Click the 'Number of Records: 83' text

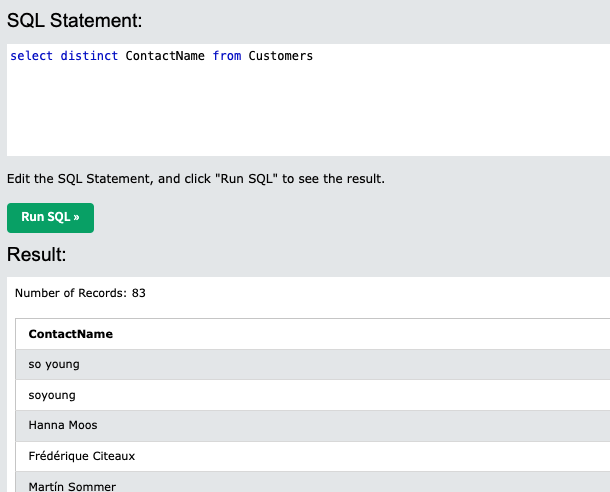(80, 293)
